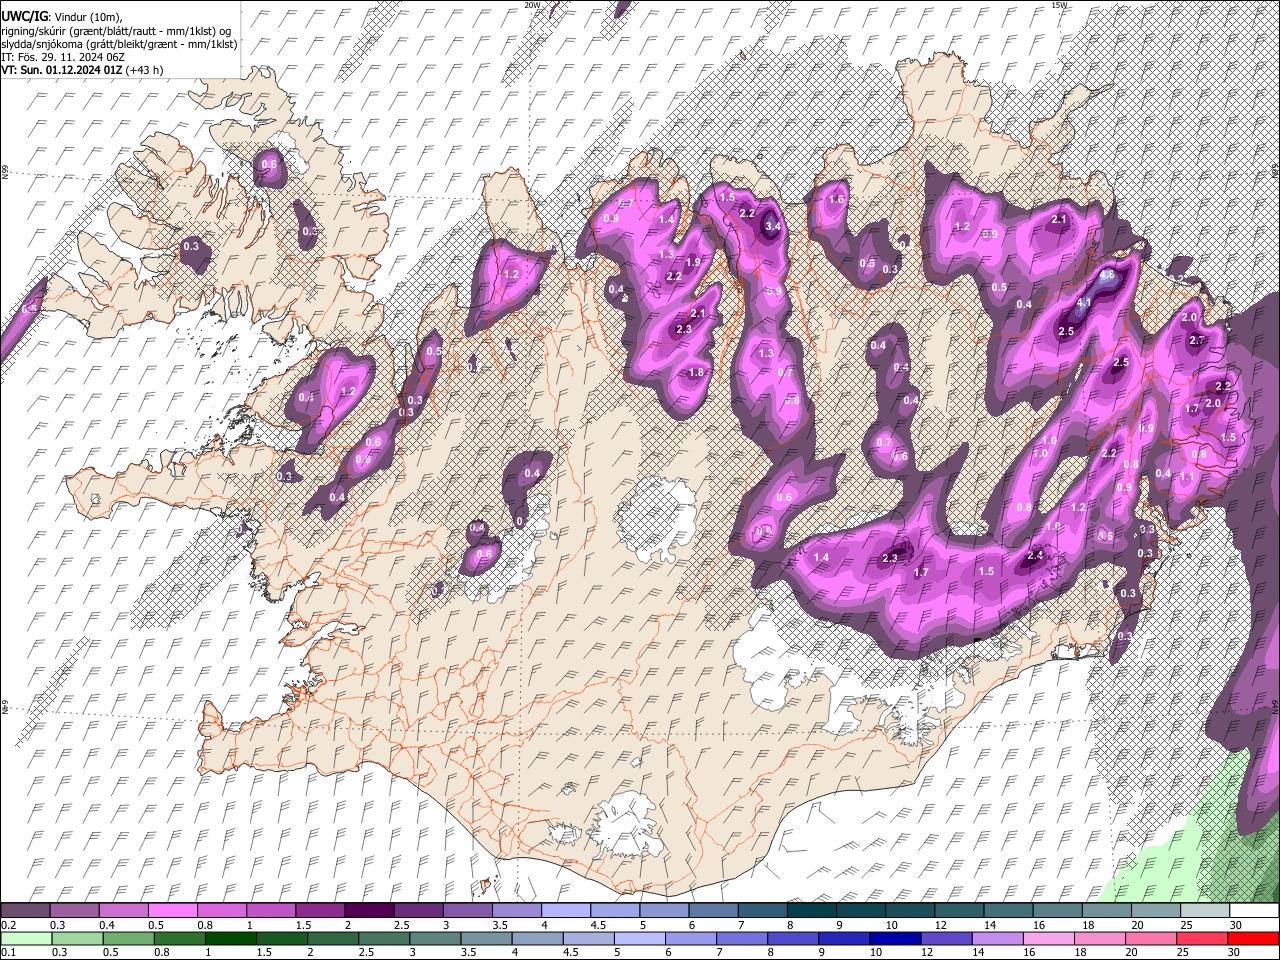This screenshot has width=1280, height=960.
Task: Click the rain scale swatch for 25–30 mm
Action: click(x=1204, y=938)
